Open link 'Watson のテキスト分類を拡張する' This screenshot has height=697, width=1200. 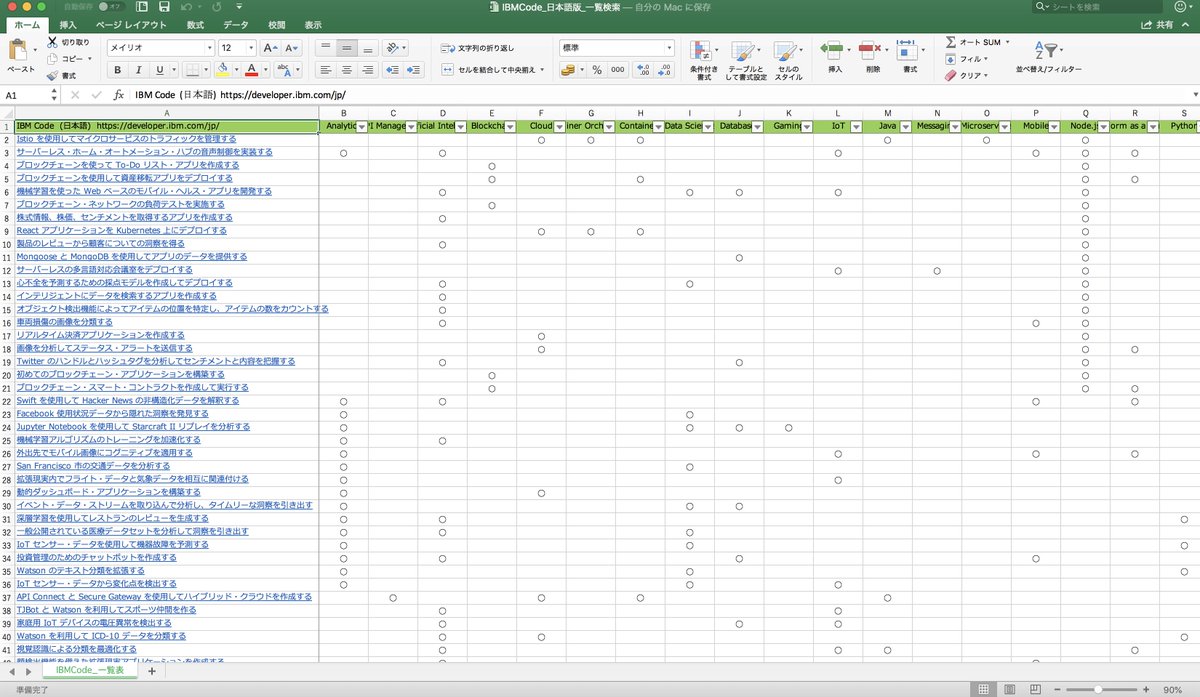click(80, 570)
